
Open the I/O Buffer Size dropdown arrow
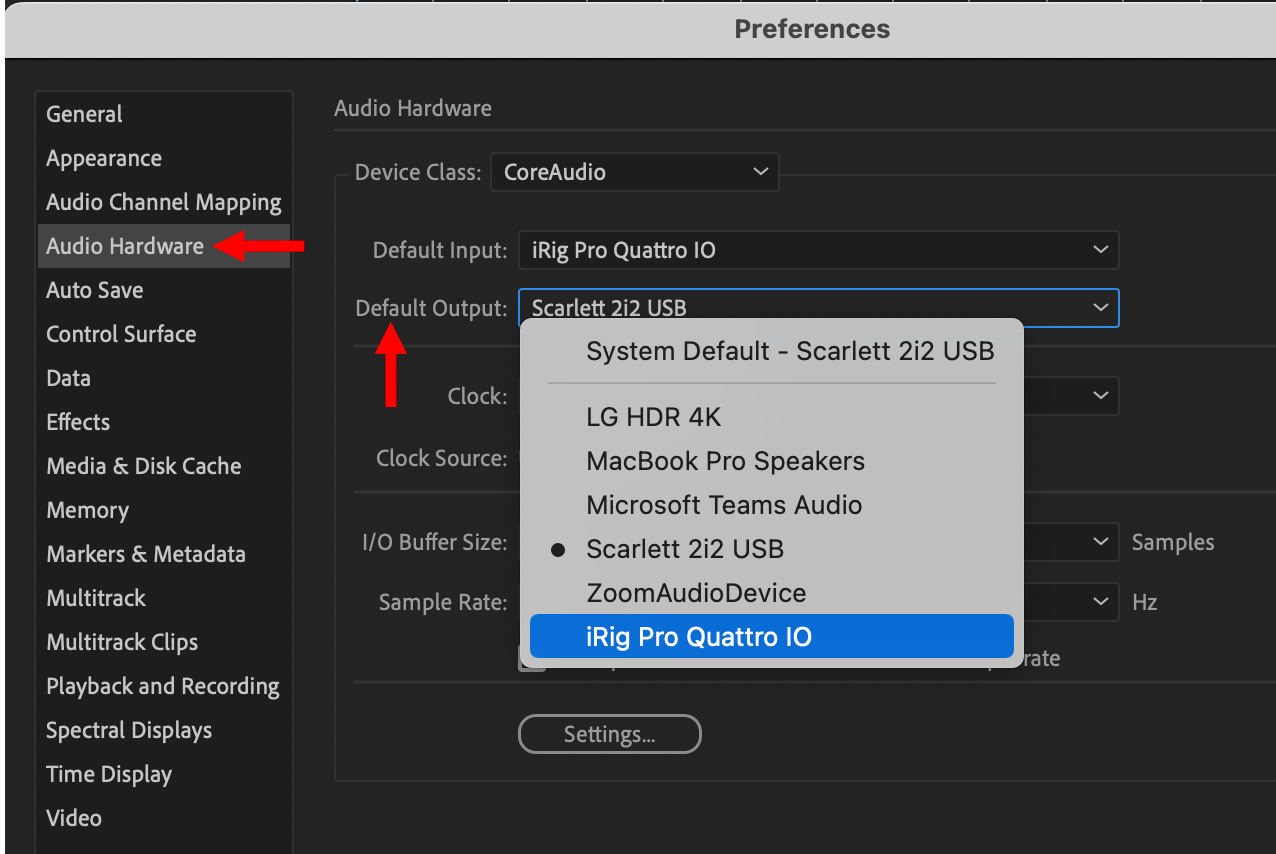tap(1100, 542)
